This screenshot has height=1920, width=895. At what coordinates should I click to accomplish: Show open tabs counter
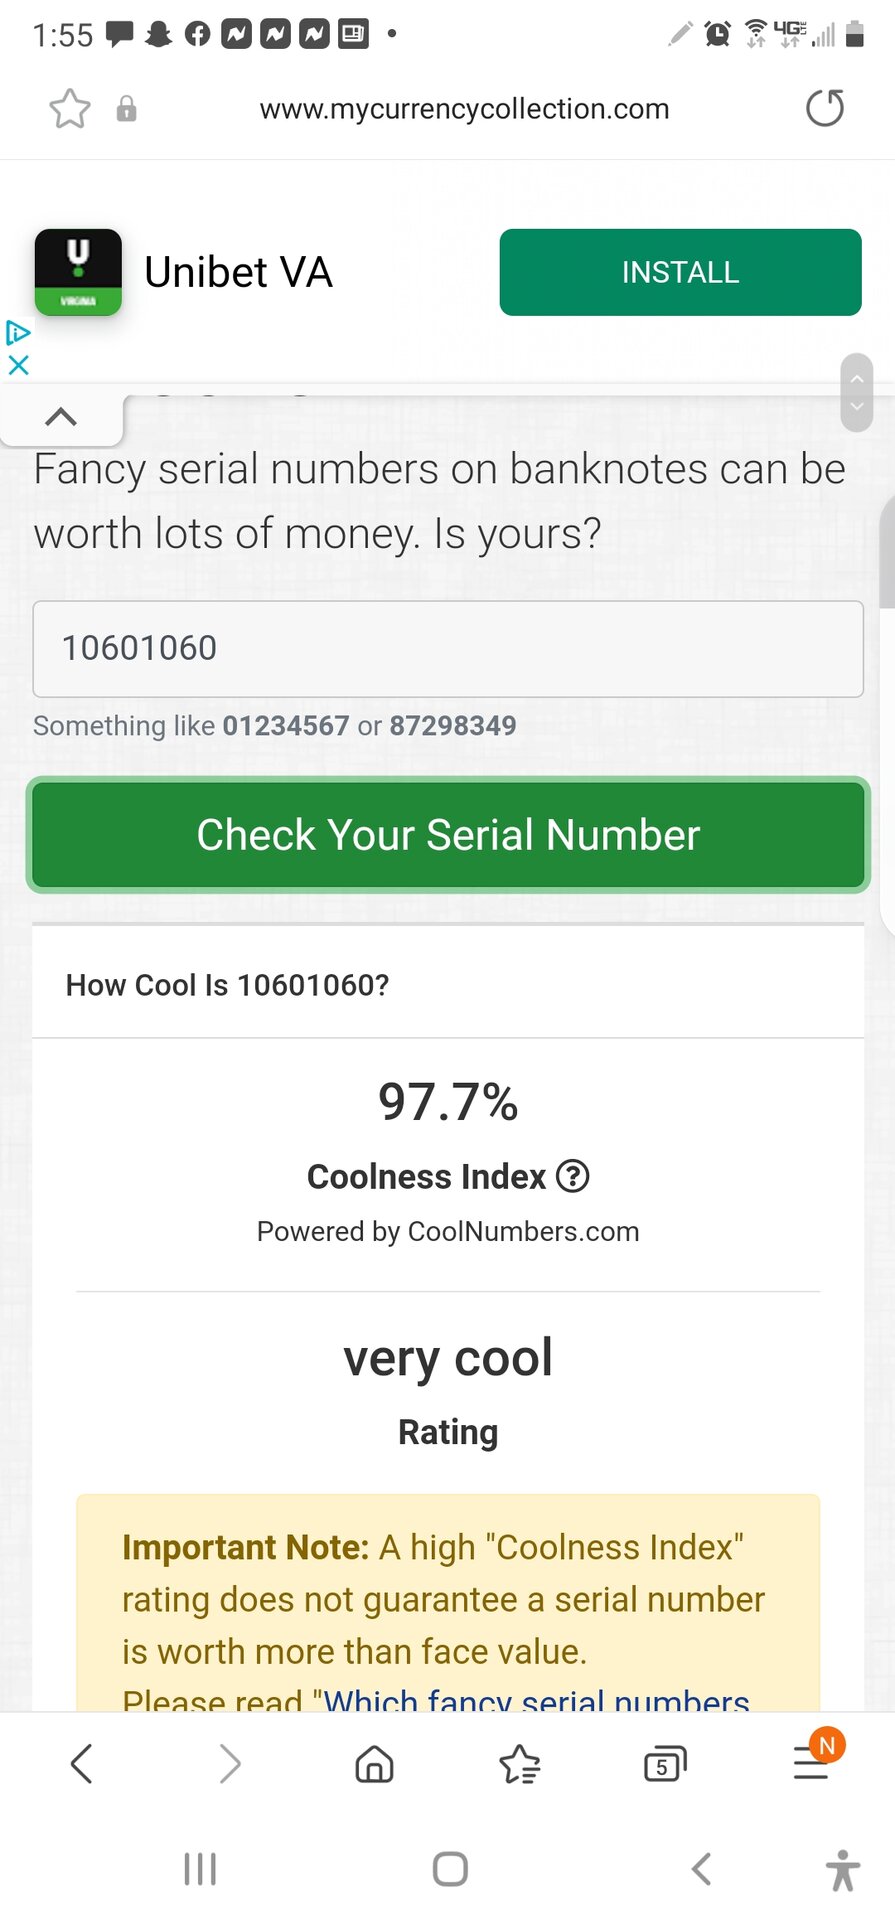665,1764
